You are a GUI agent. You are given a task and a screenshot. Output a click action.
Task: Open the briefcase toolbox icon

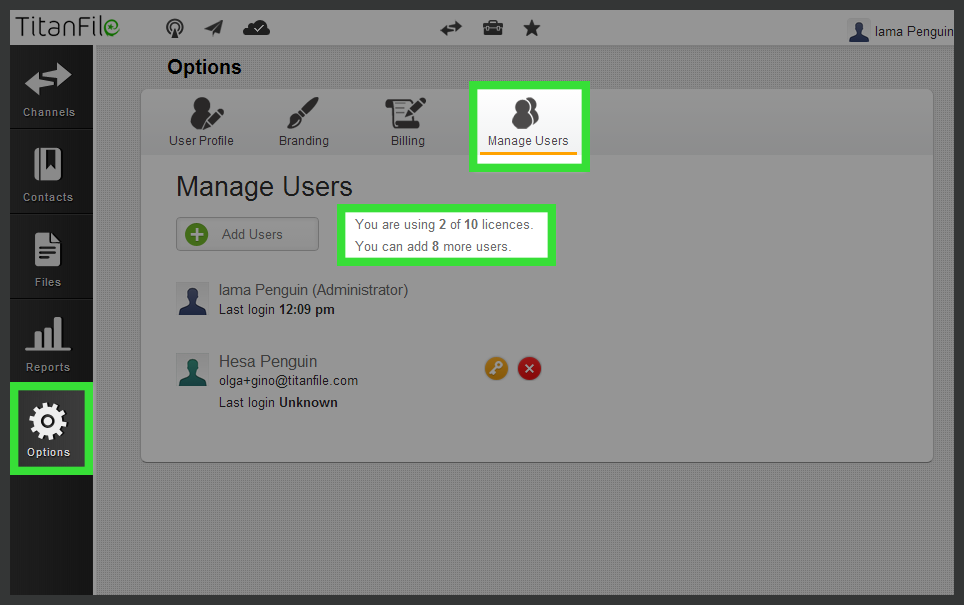[492, 28]
